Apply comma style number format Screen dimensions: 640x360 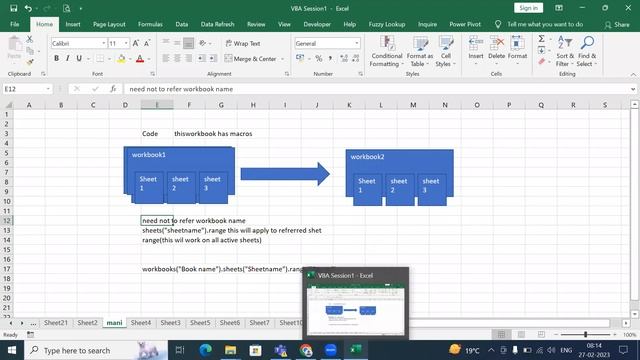(x=330, y=59)
